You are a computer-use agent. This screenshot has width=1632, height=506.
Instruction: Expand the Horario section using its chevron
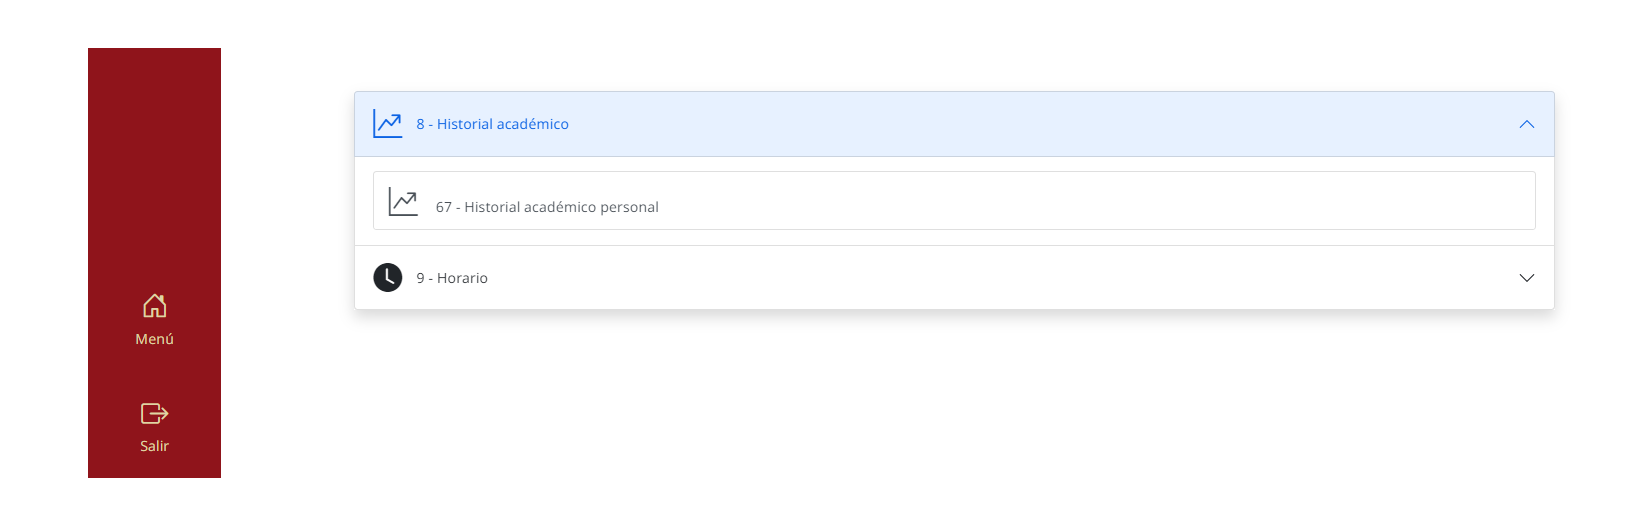(x=1526, y=278)
